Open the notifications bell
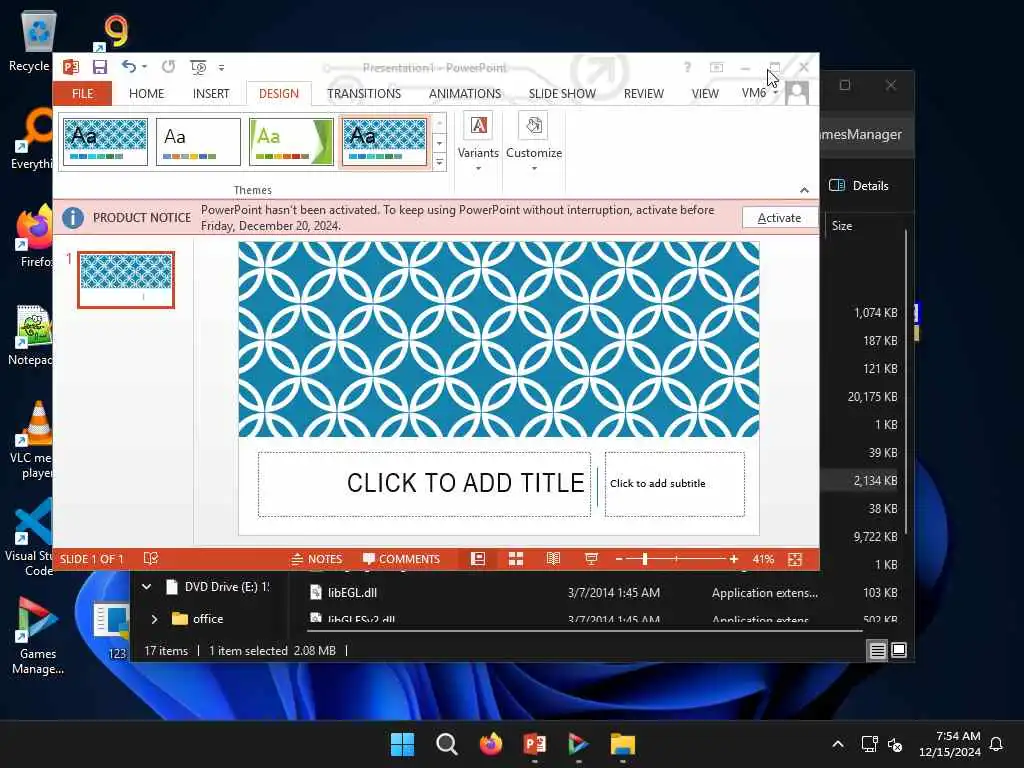Viewport: 1024px width, 768px height. pos(996,744)
